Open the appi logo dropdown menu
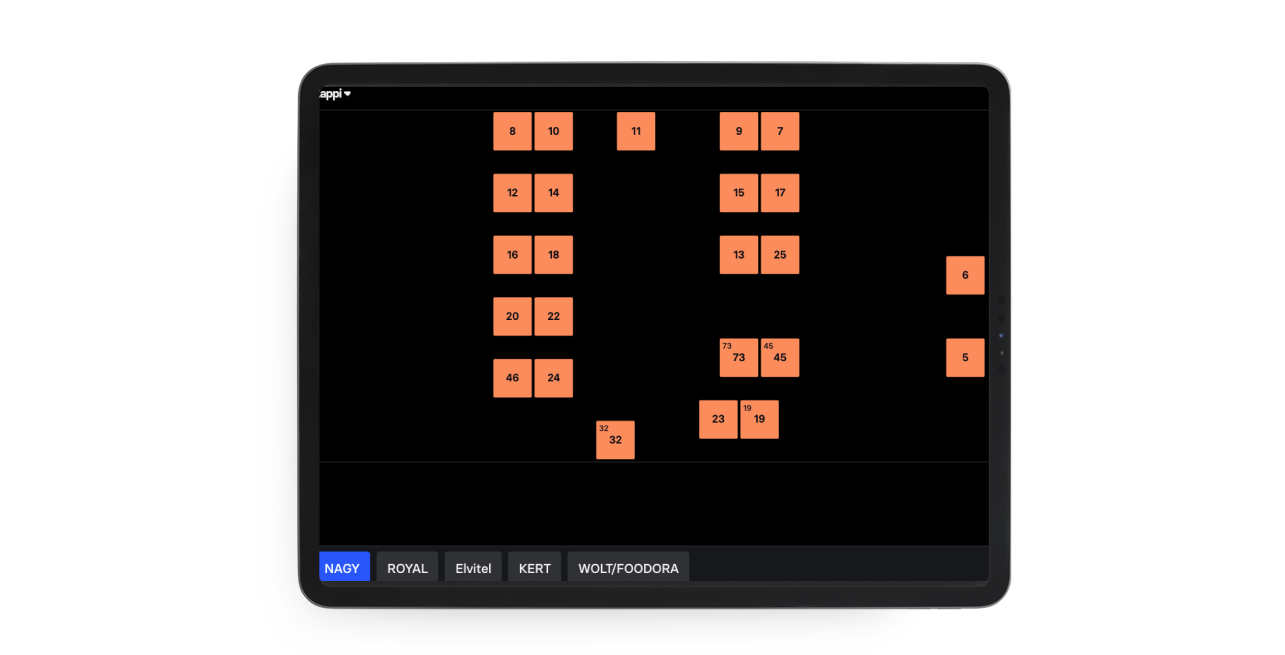 point(335,94)
